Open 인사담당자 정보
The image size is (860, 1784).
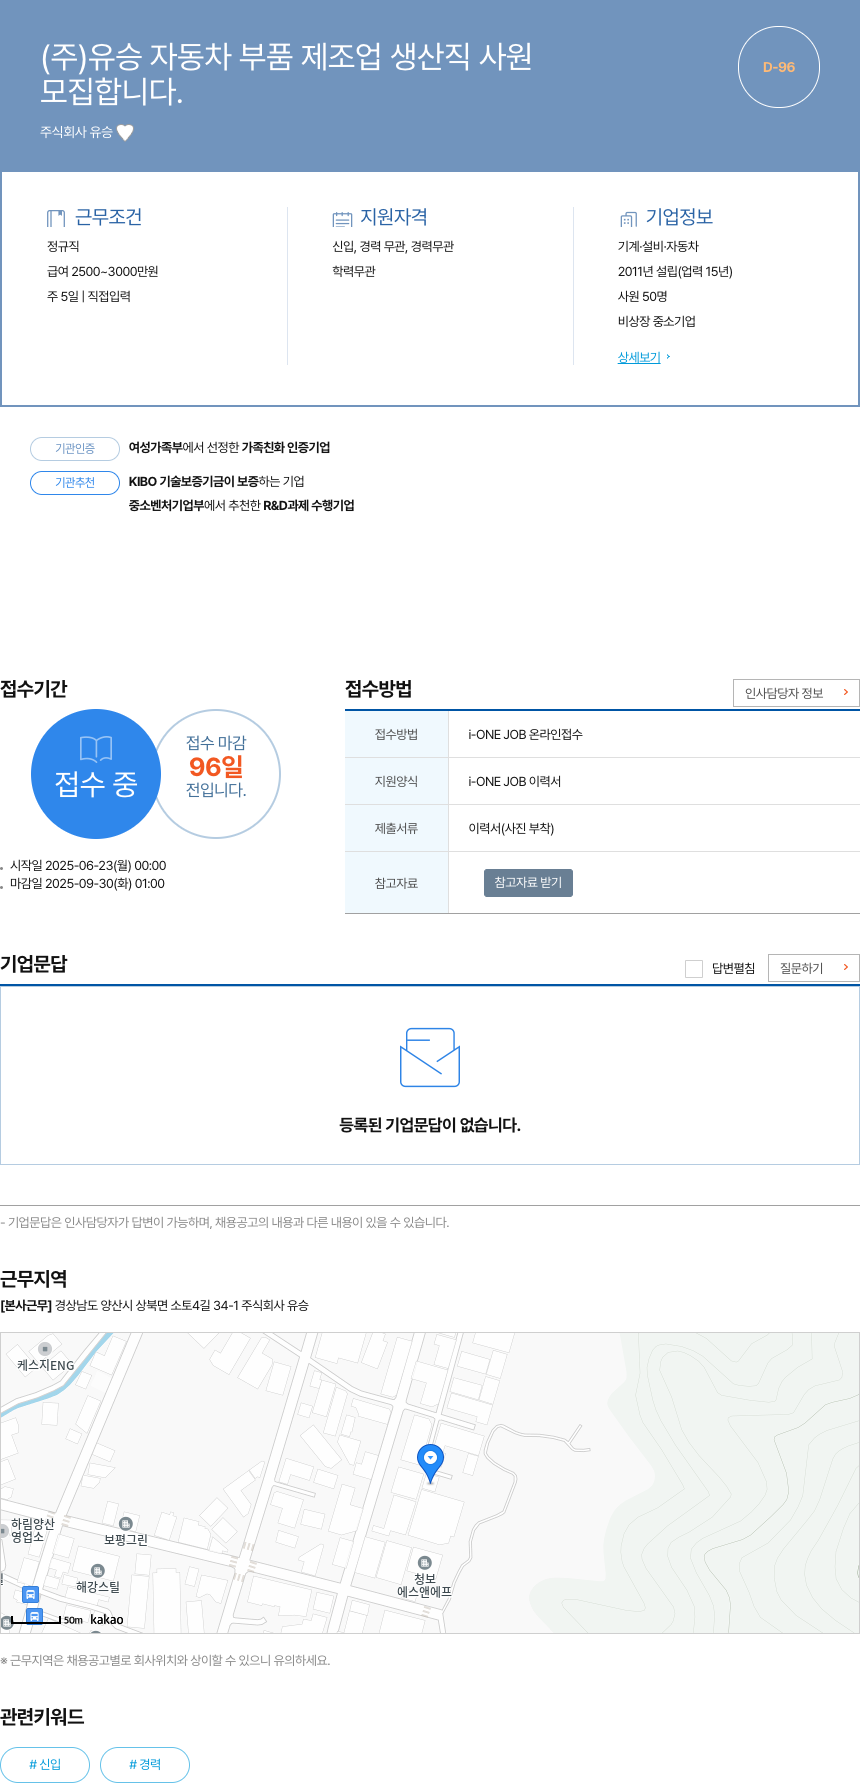pyautogui.click(x=796, y=693)
